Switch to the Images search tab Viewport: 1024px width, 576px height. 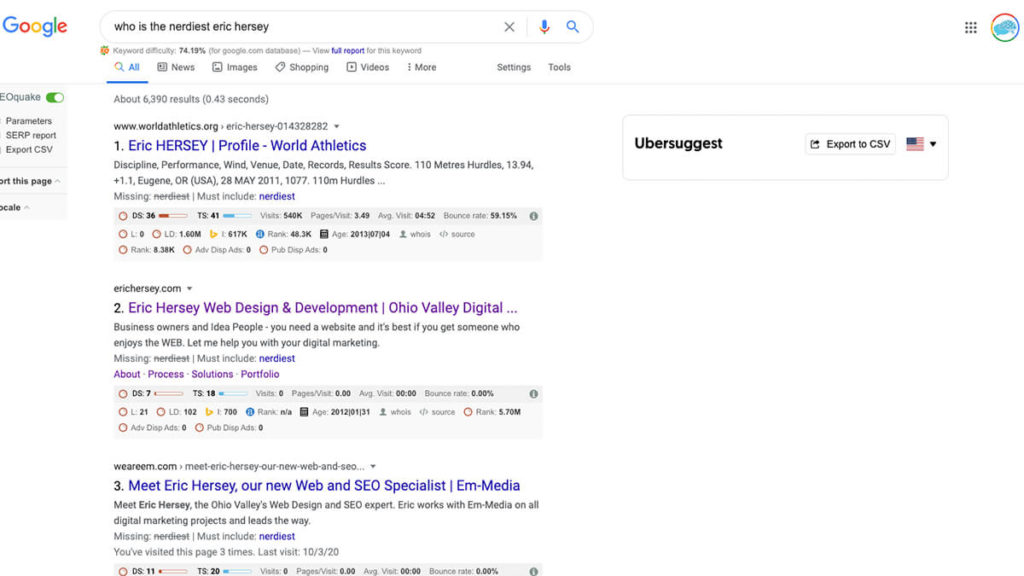(x=234, y=67)
